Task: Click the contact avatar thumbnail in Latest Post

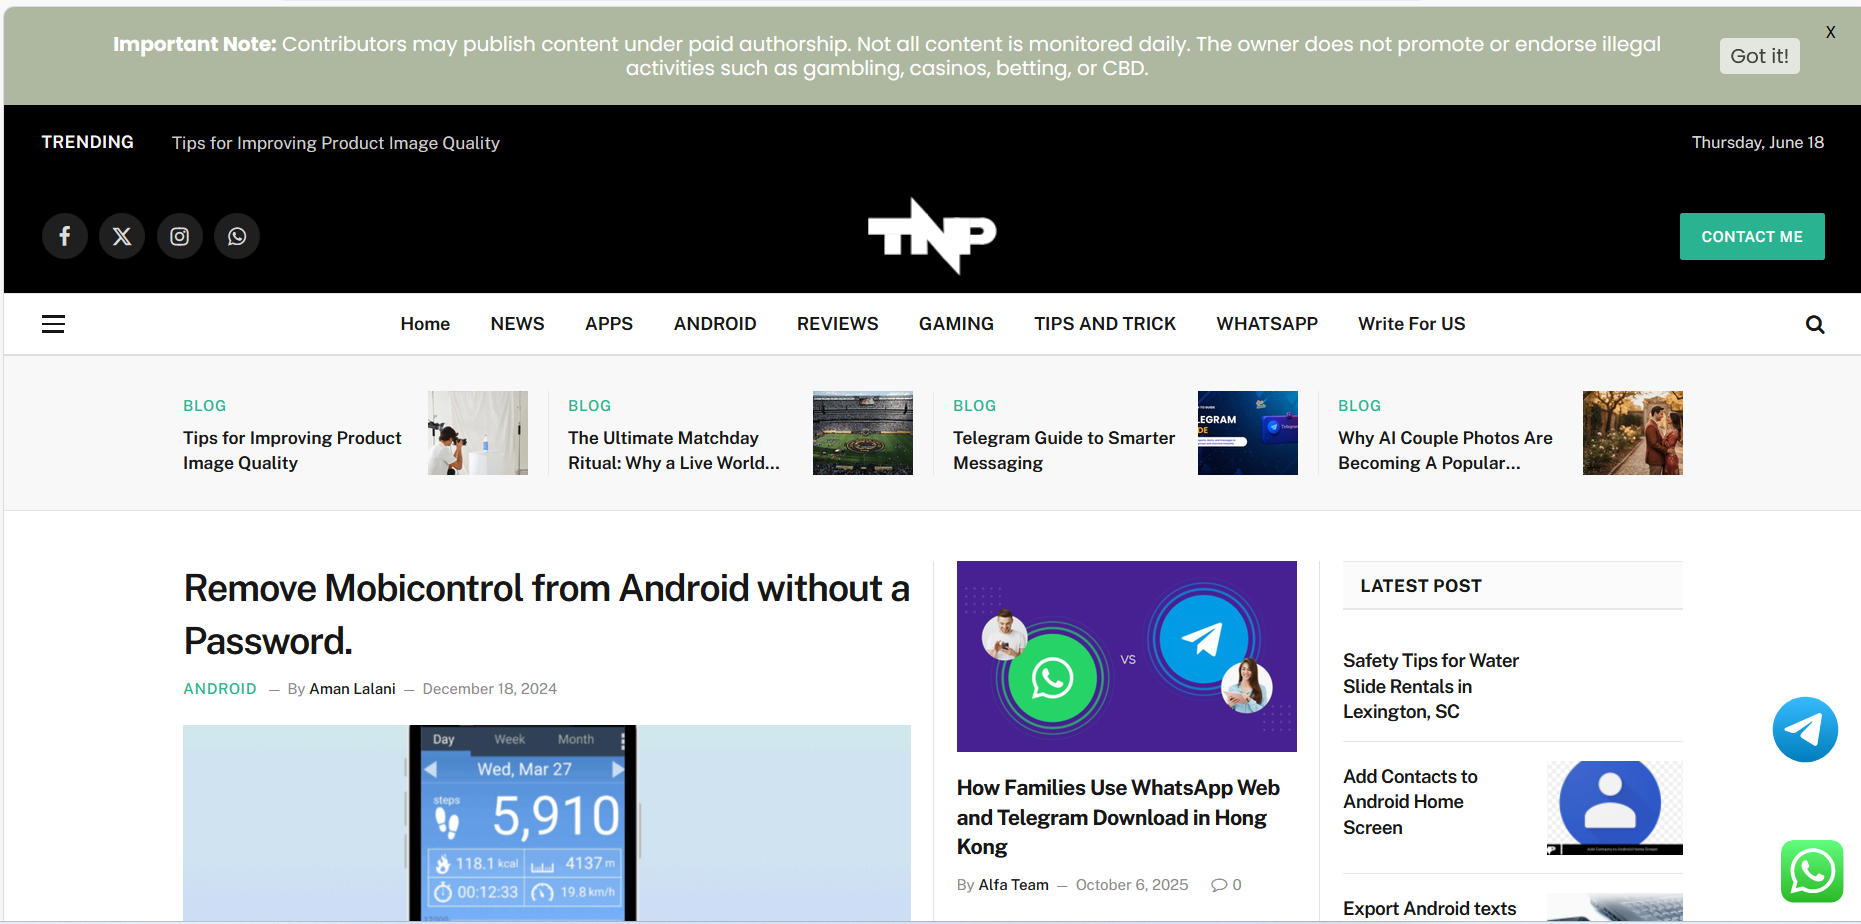Action: point(1615,808)
